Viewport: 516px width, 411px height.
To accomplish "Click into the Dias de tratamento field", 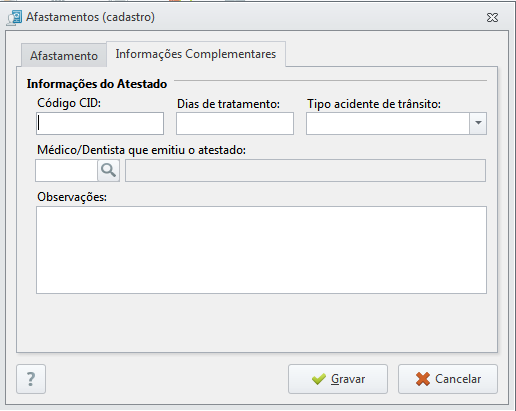I will point(235,123).
